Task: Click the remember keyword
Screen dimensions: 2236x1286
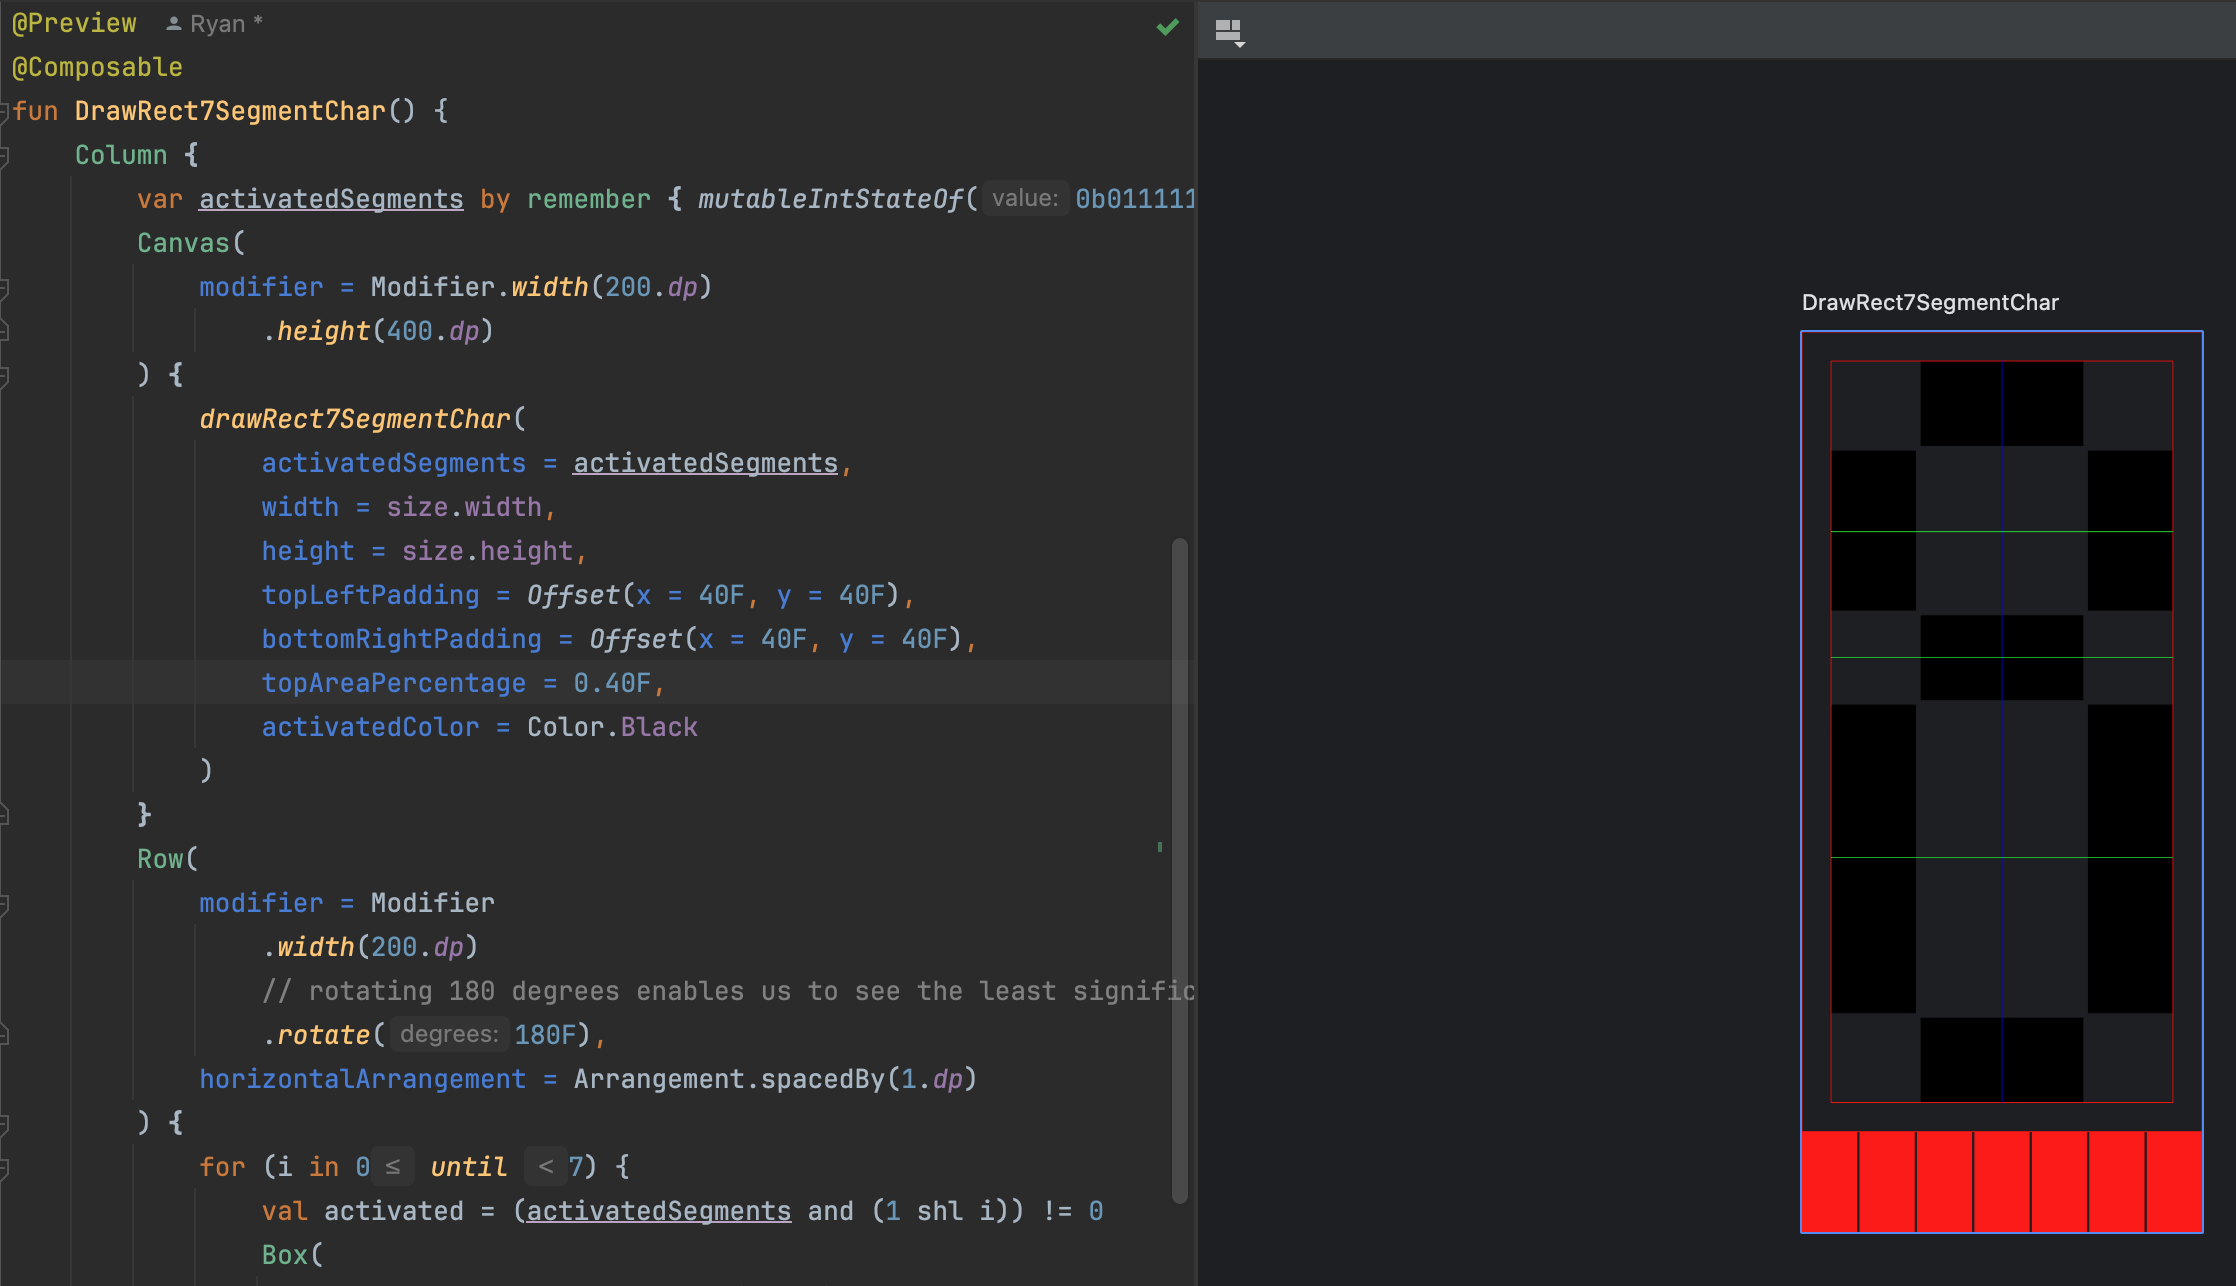Action: point(589,199)
